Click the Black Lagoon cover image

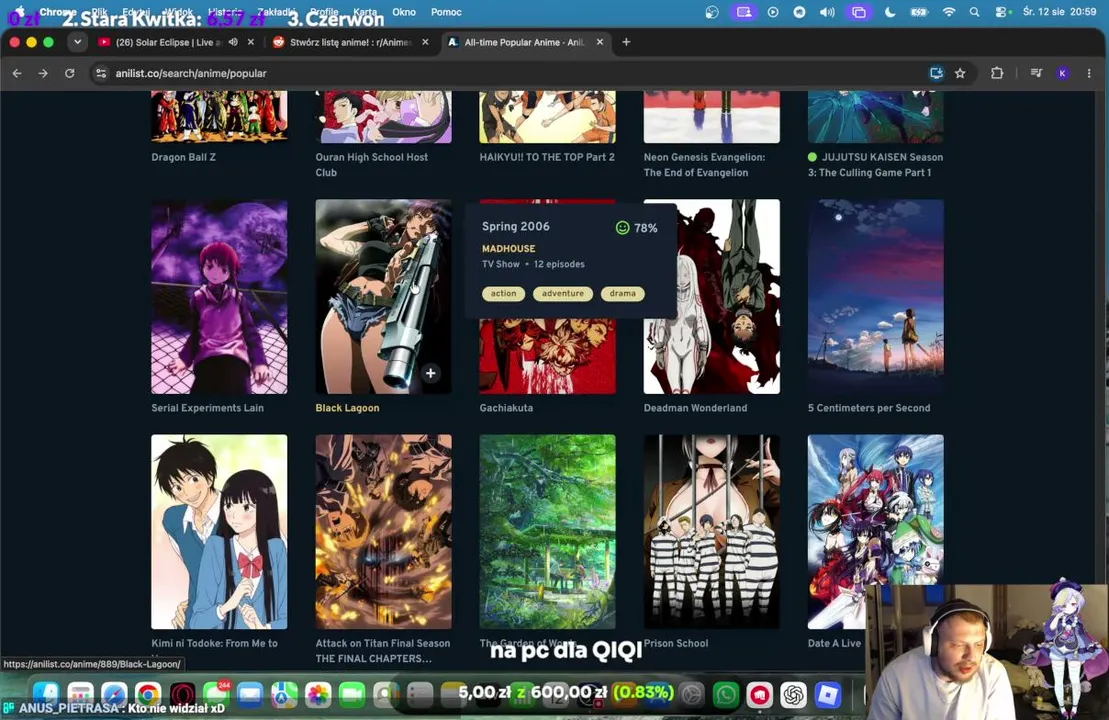383,296
